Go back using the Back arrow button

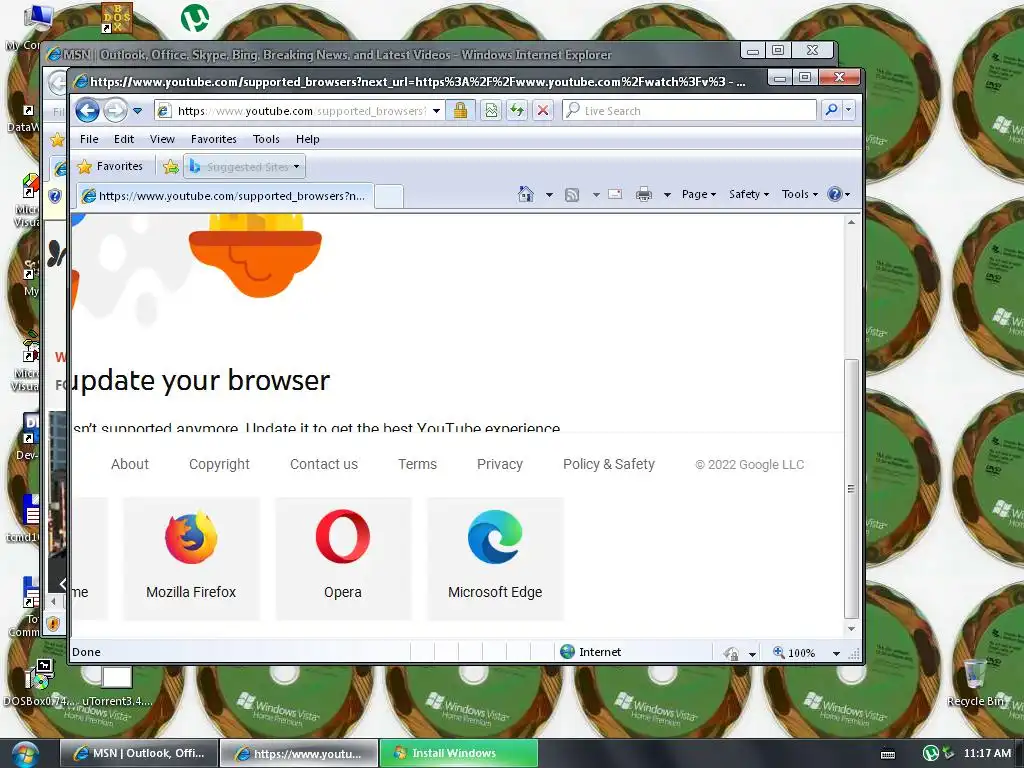click(x=87, y=110)
